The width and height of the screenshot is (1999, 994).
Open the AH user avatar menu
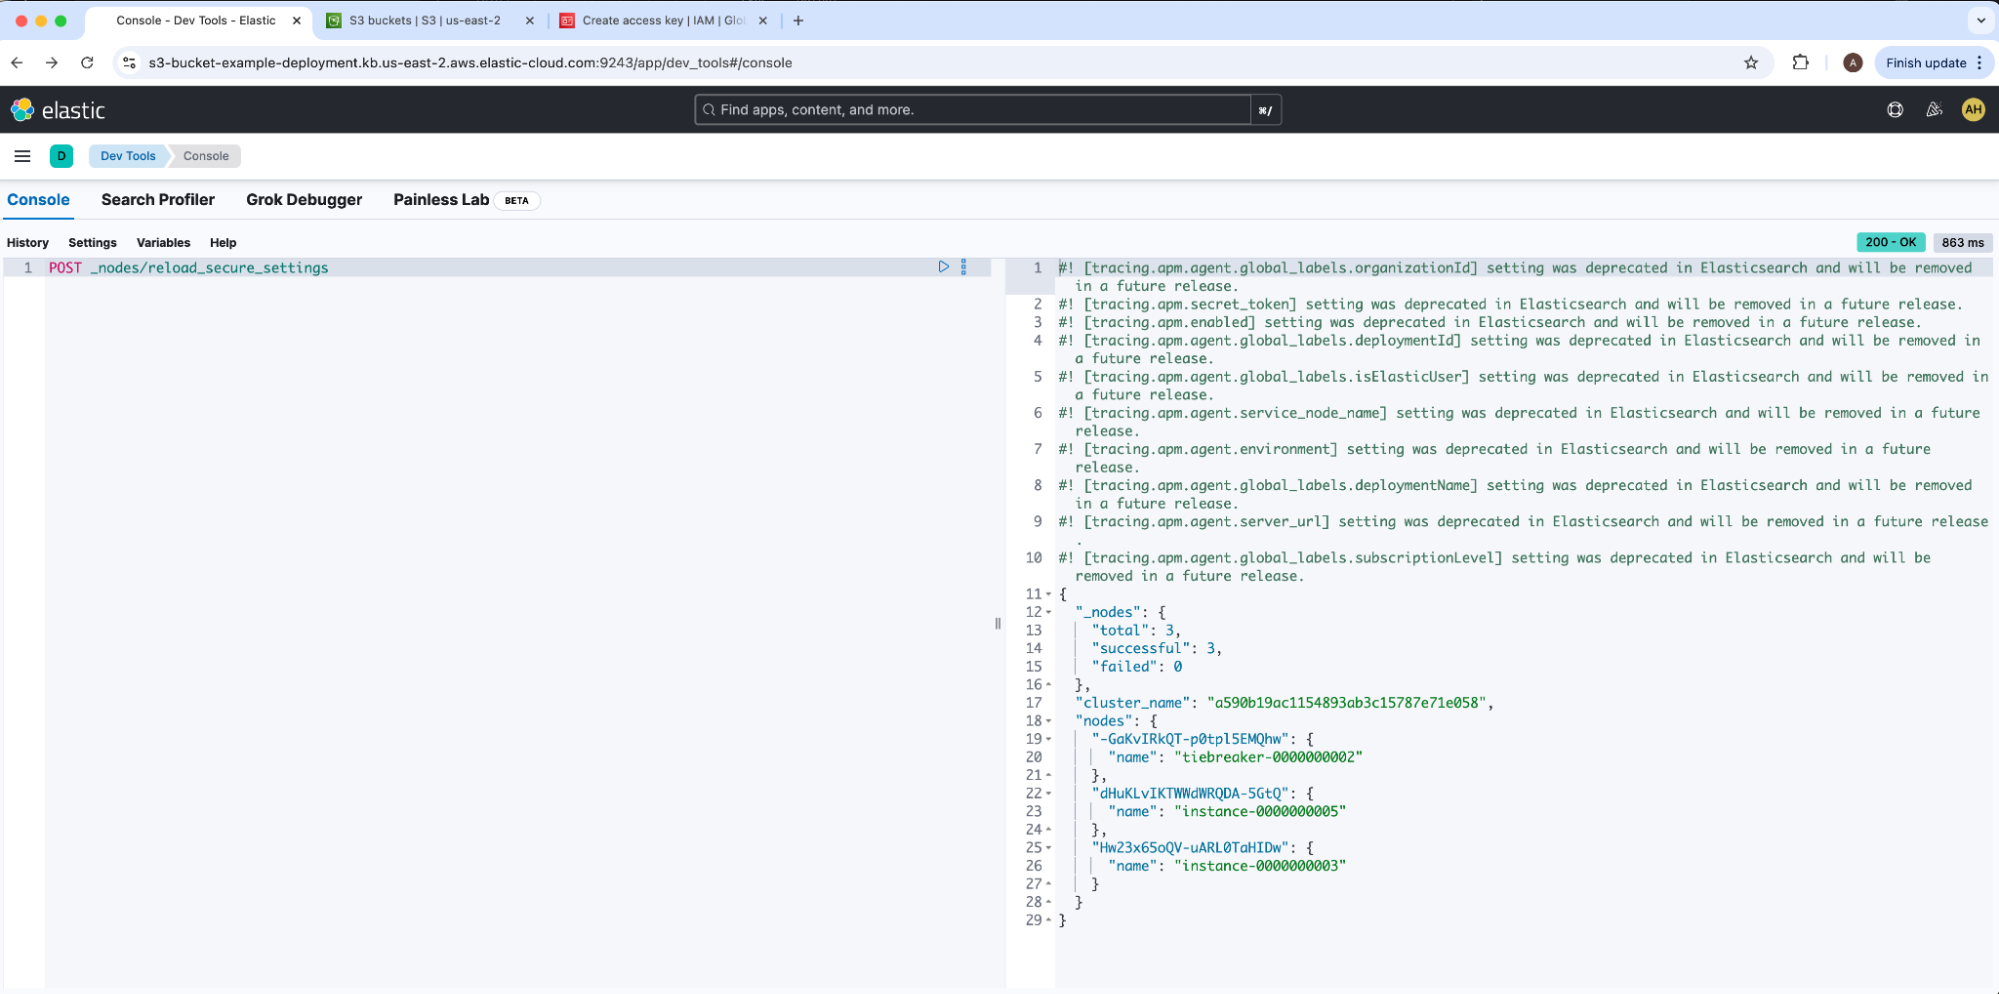click(x=1972, y=110)
